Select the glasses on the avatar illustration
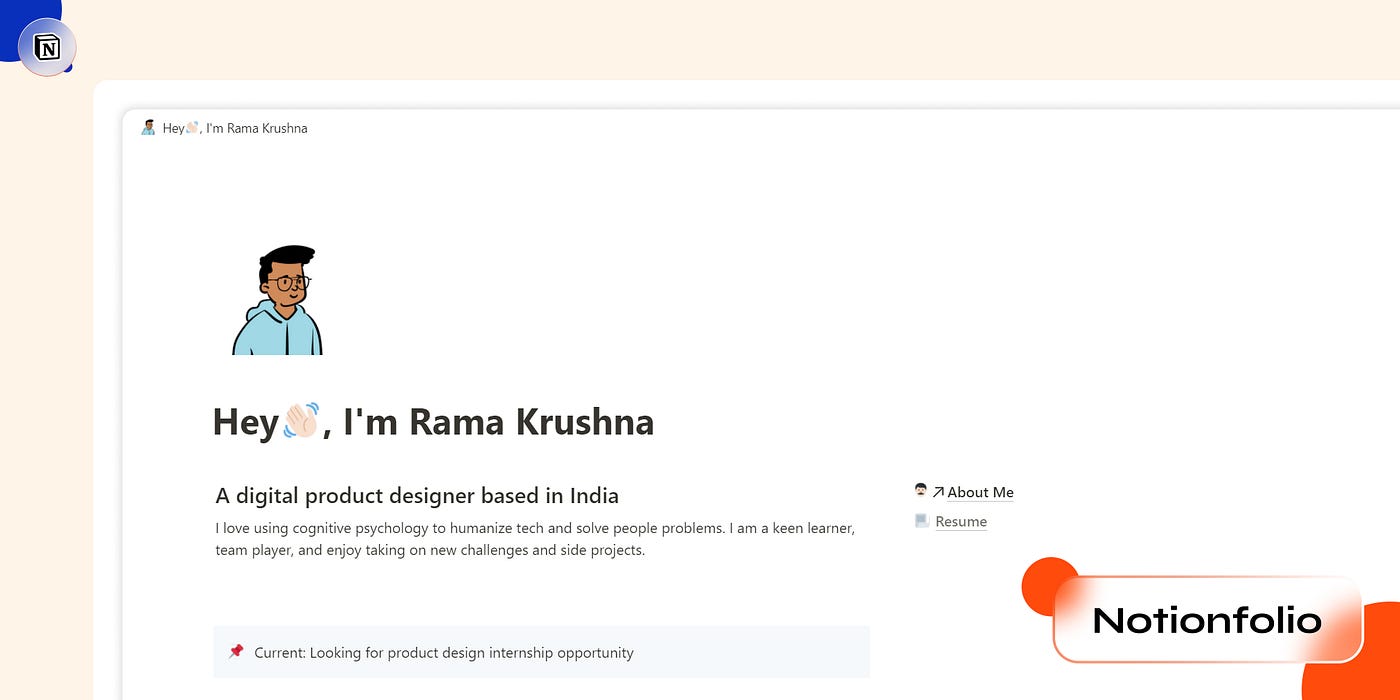 point(291,283)
